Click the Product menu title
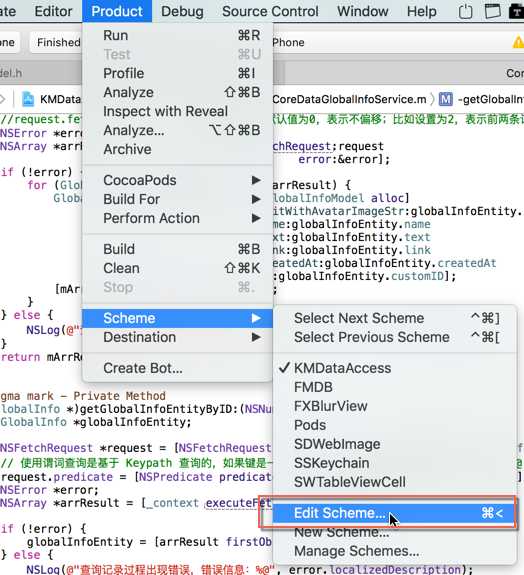Screen dimensions: 524x575 pos(117,11)
